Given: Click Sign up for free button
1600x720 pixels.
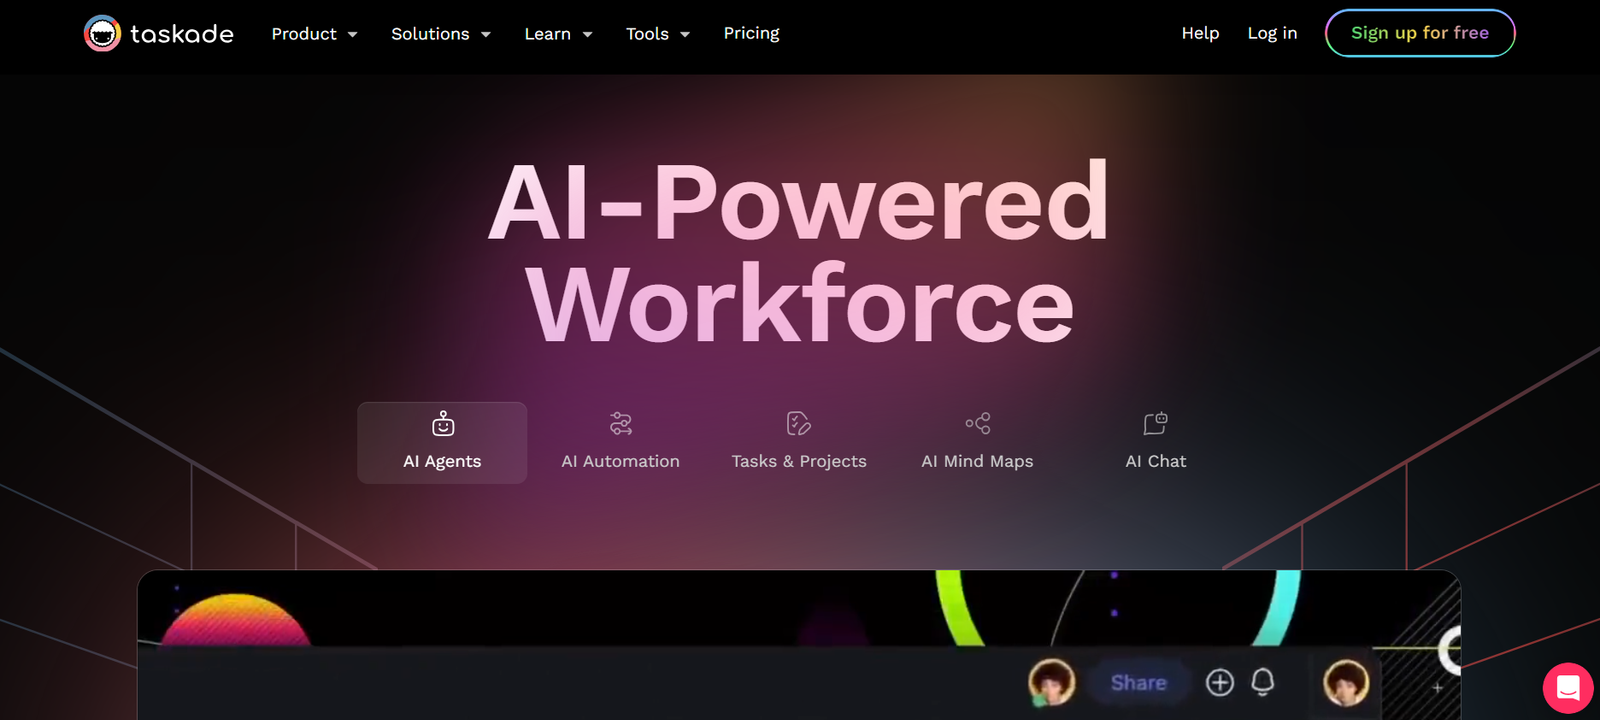Looking at the screenshot, I should pos(1419,33).
